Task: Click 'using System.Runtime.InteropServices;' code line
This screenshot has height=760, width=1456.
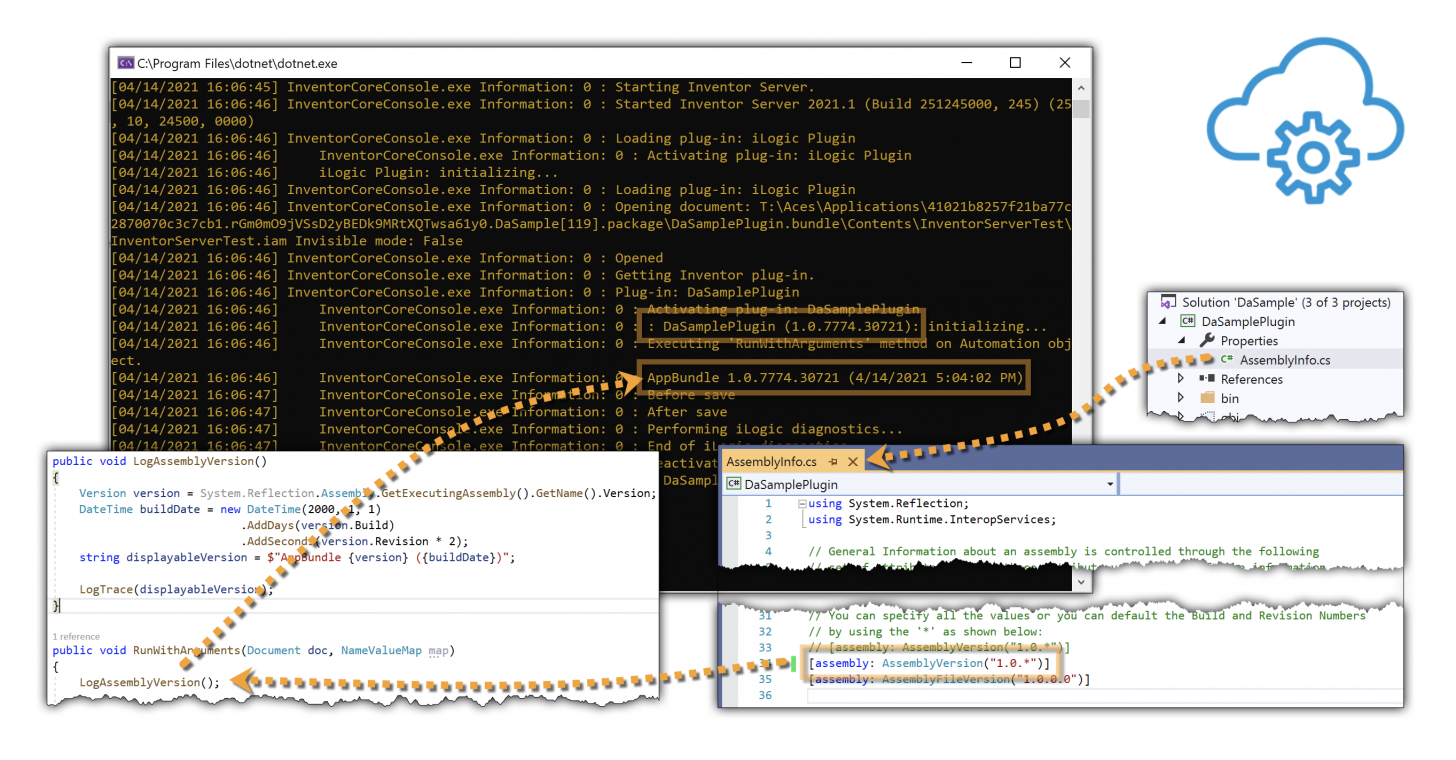Action: coord(932,519)
